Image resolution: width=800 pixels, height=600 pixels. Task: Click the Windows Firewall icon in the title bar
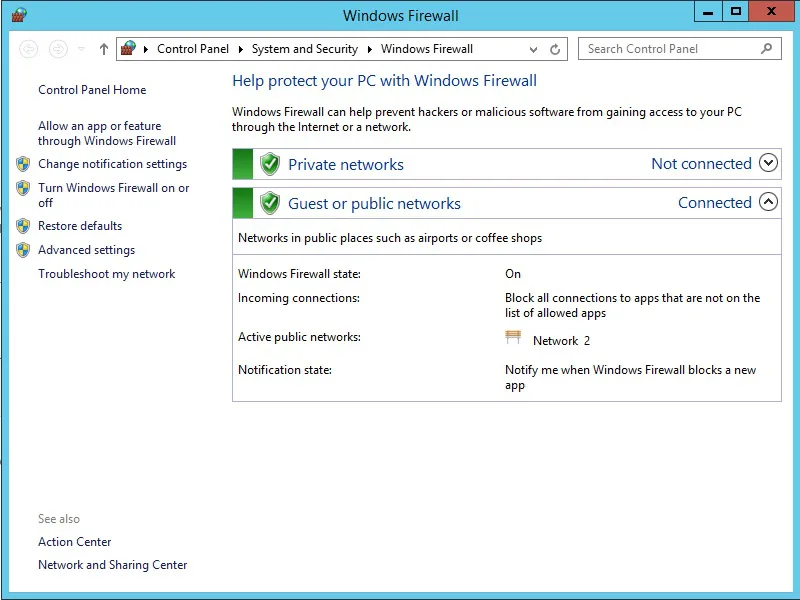tap(19, 14)
